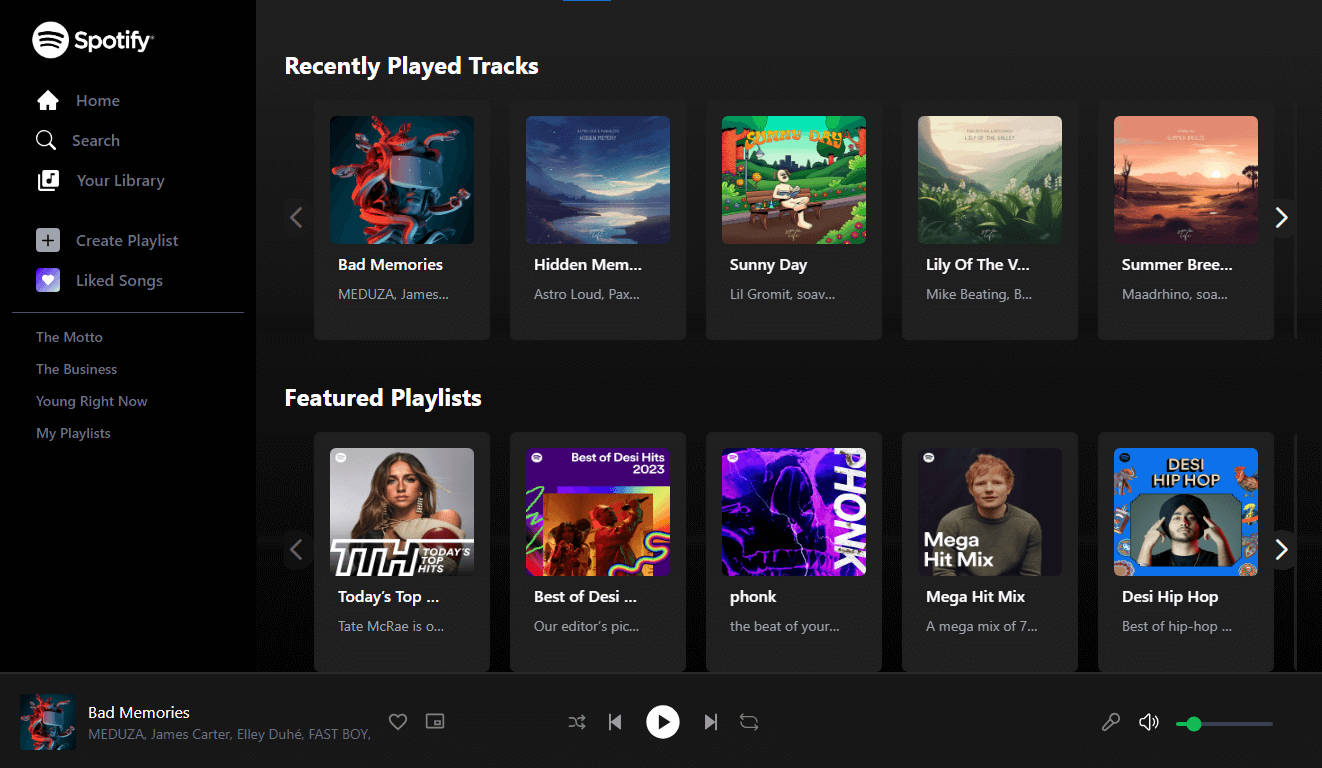Click the Create Playlist plus icon
The width and height of the screenshot is (1322, 768).
click(48, 240)
